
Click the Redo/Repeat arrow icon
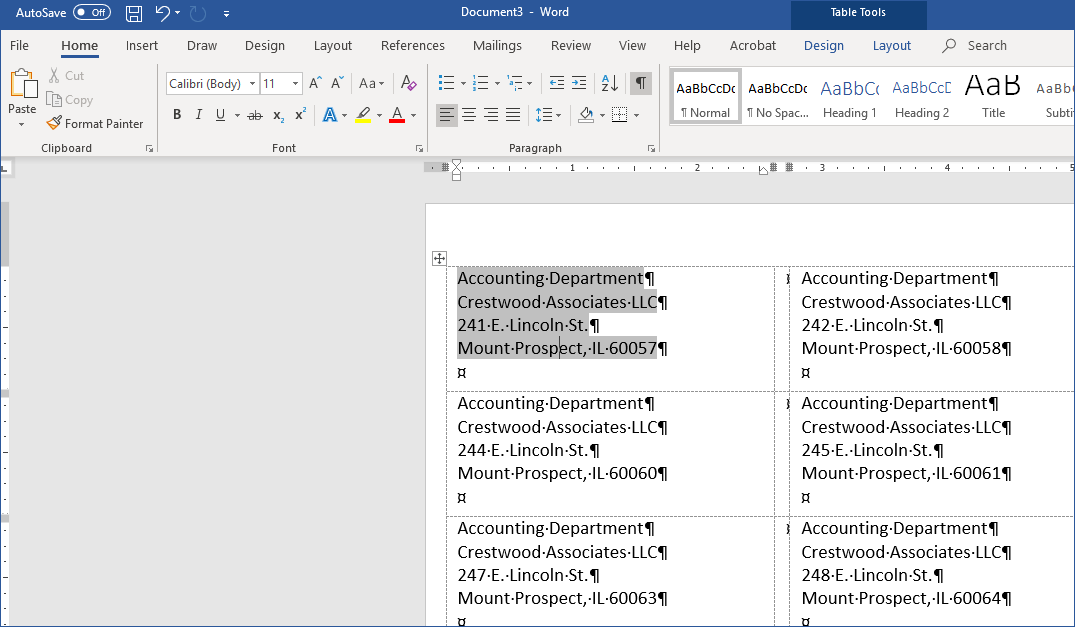197,13
